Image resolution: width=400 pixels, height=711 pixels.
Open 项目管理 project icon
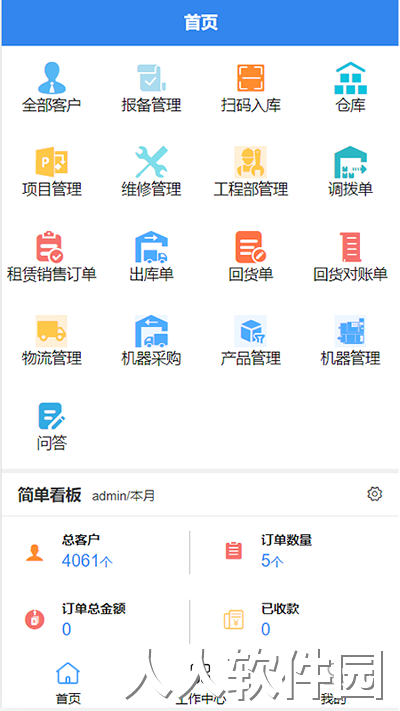(52, 162)
